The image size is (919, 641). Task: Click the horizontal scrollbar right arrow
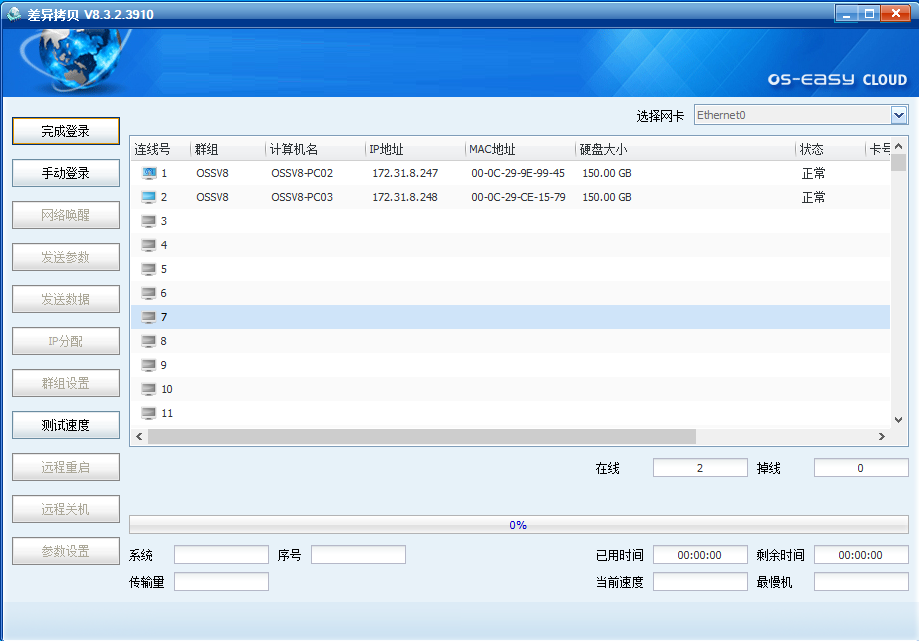(x=882, y=437)
